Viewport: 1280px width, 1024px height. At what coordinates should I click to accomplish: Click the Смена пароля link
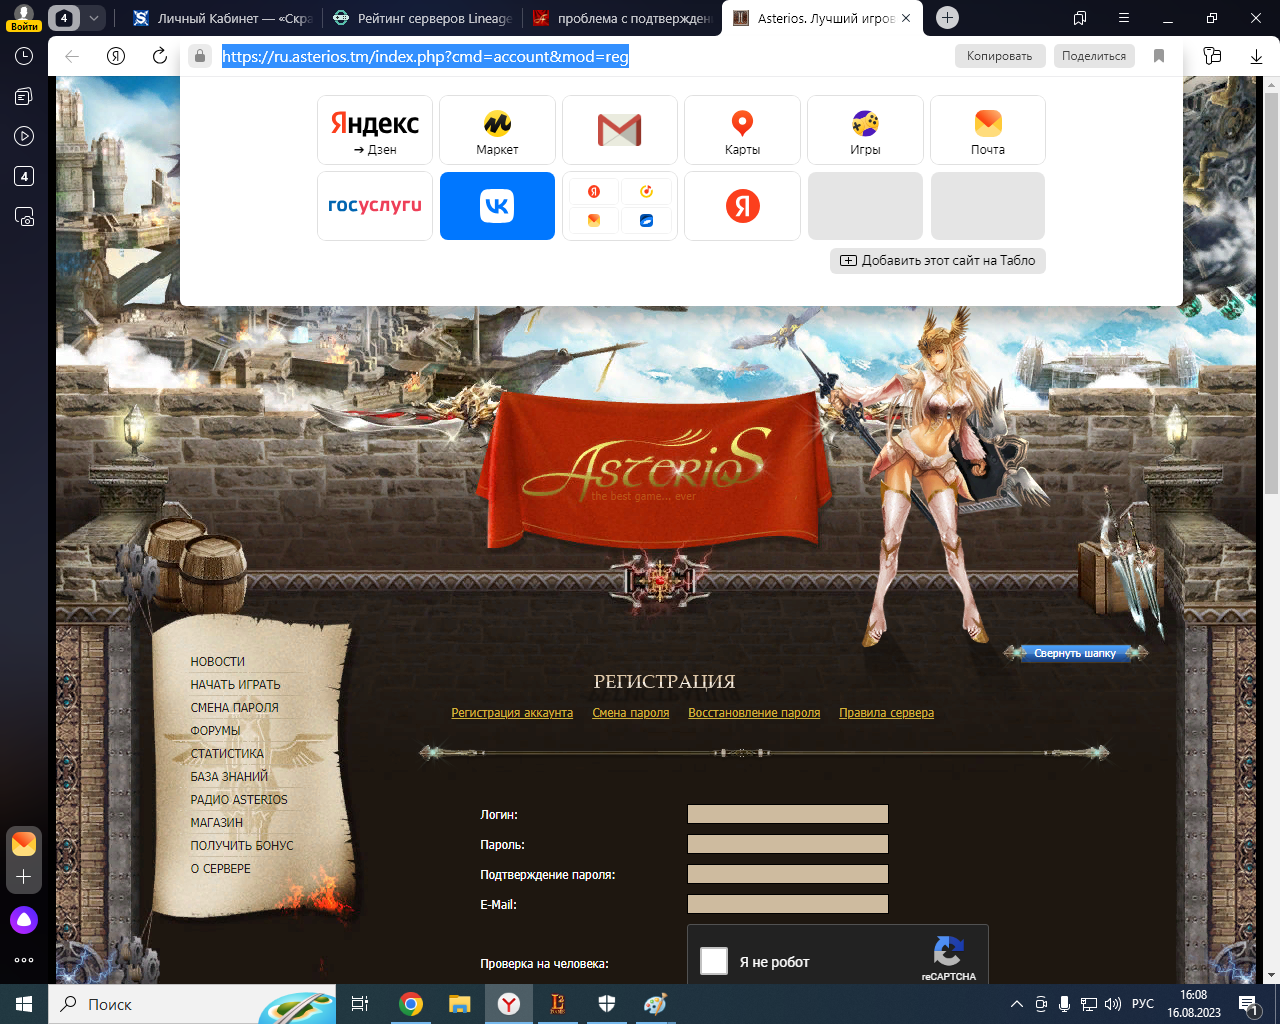click(x=631, y=713)
